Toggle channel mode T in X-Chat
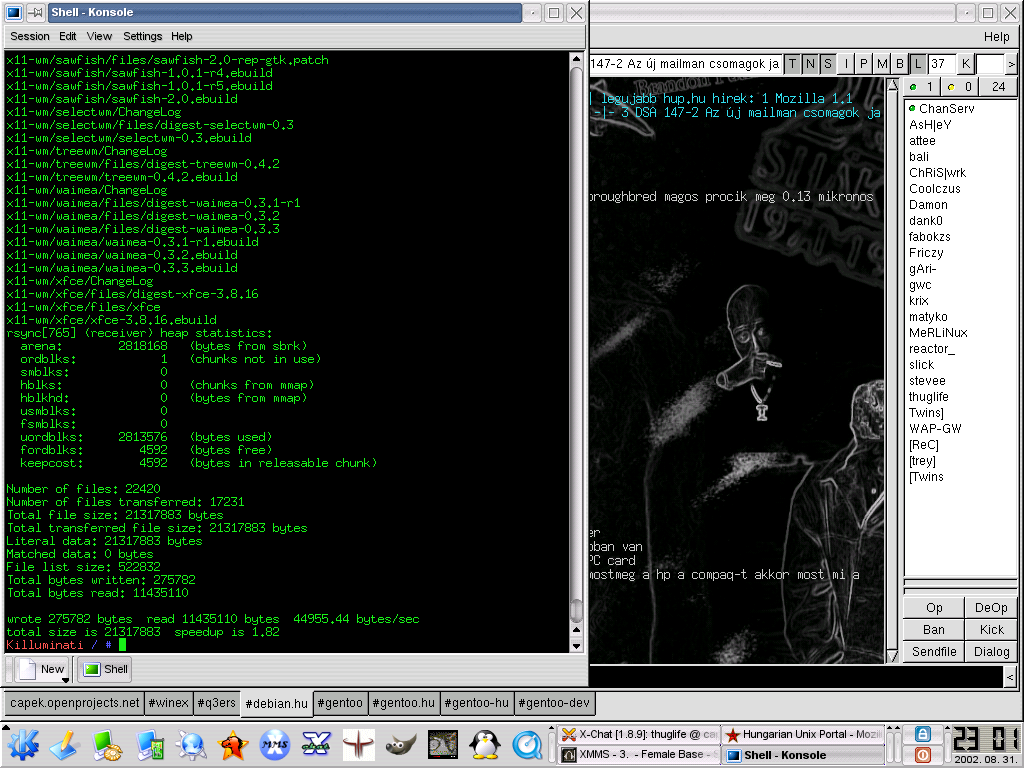The image size is (1024, 768). 792,63
